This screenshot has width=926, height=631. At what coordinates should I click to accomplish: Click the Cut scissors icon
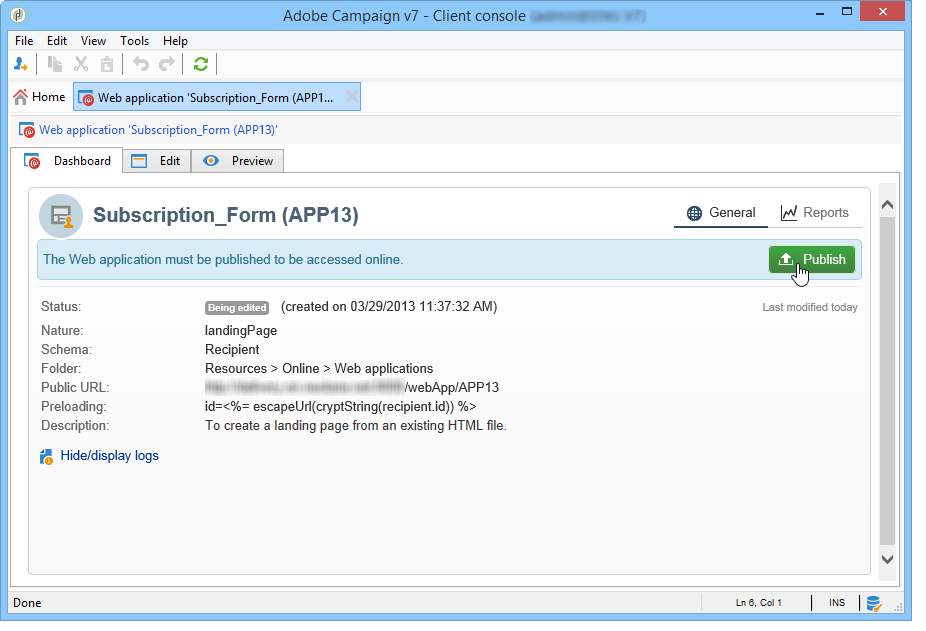[81, 64]
